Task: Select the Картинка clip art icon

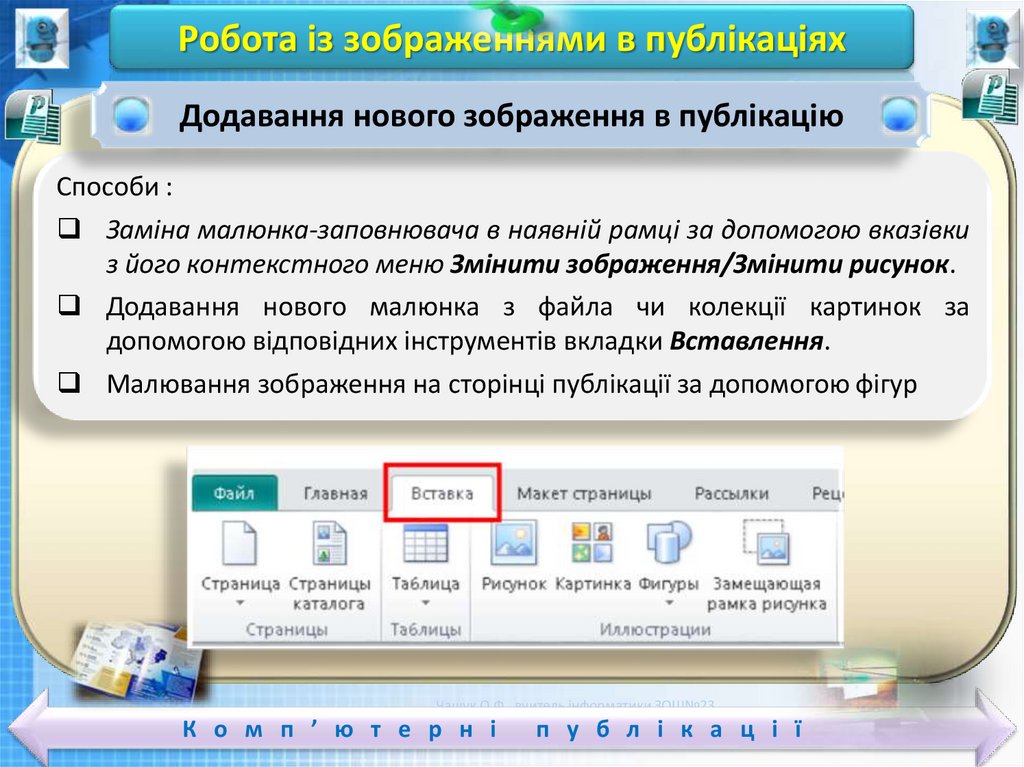Action: [592, 545]
